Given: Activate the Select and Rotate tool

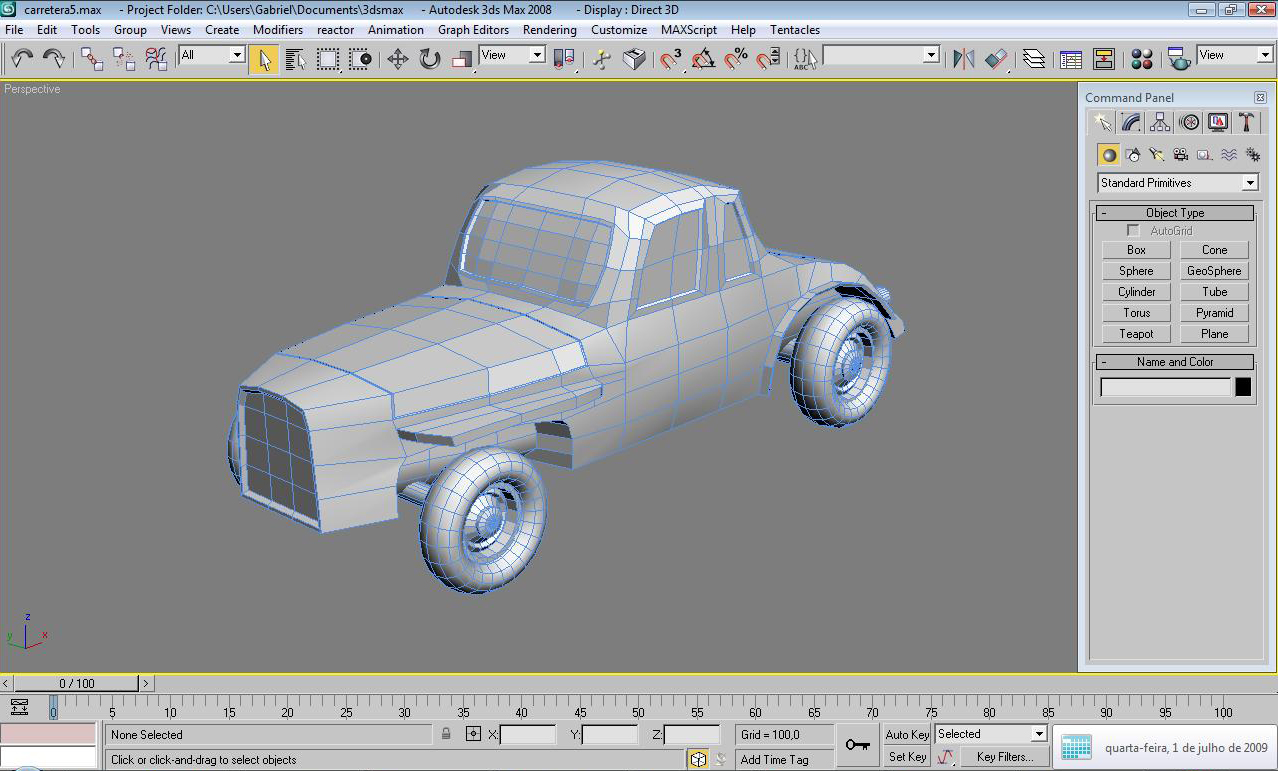Looking at the screenshot, I should coord(430,59).
